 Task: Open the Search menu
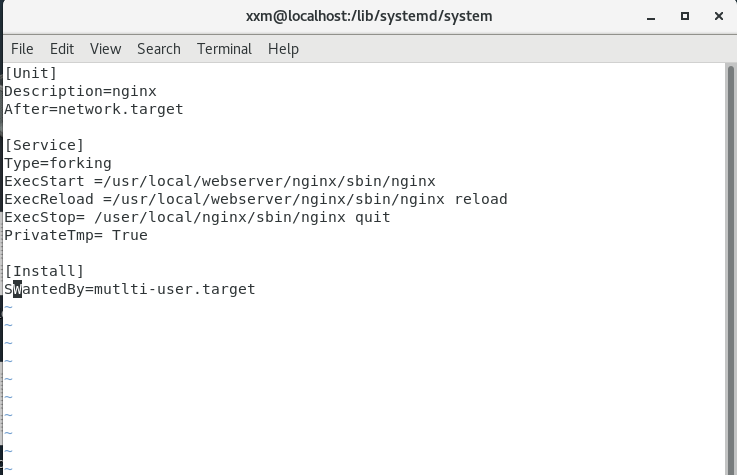[x=159, y=49]
